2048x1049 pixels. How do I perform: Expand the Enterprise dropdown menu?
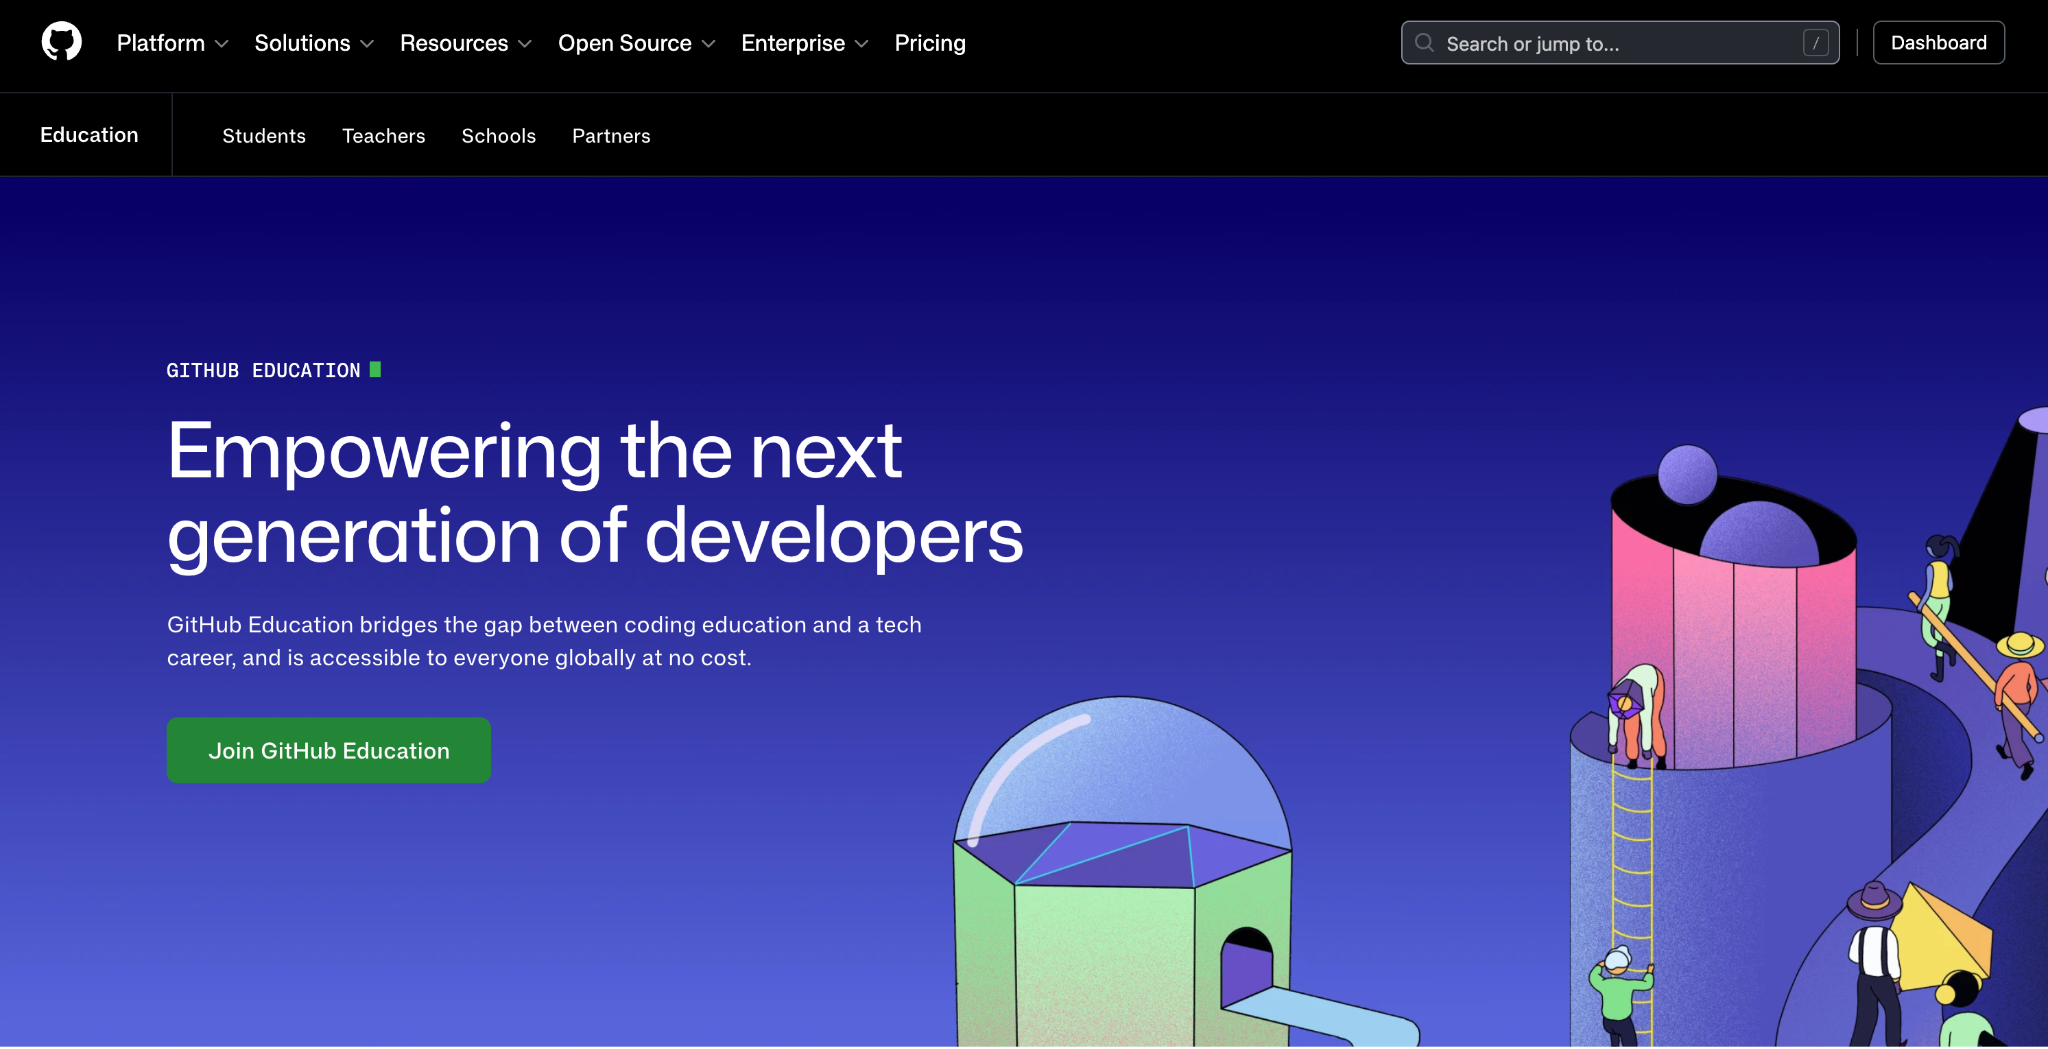coord(804,43)
